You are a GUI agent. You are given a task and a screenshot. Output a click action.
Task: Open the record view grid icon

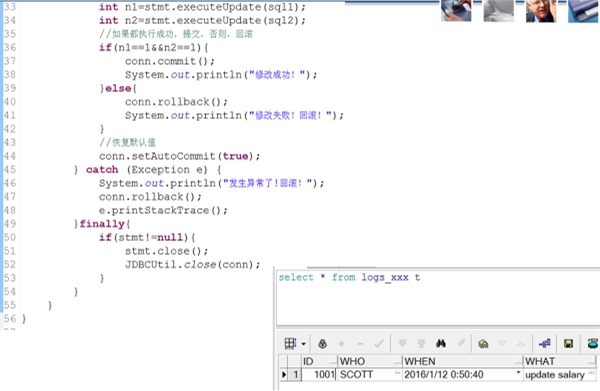click(290, 344)
